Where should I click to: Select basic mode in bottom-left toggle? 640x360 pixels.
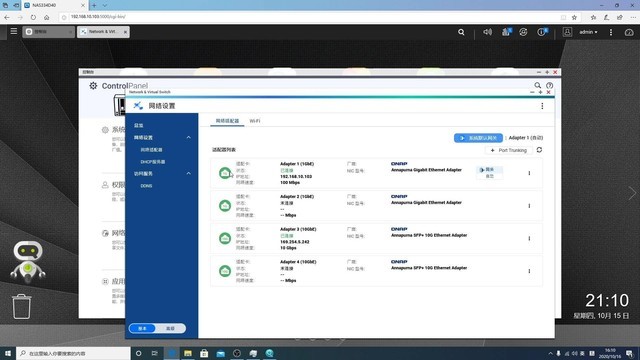tap(142, 328)
